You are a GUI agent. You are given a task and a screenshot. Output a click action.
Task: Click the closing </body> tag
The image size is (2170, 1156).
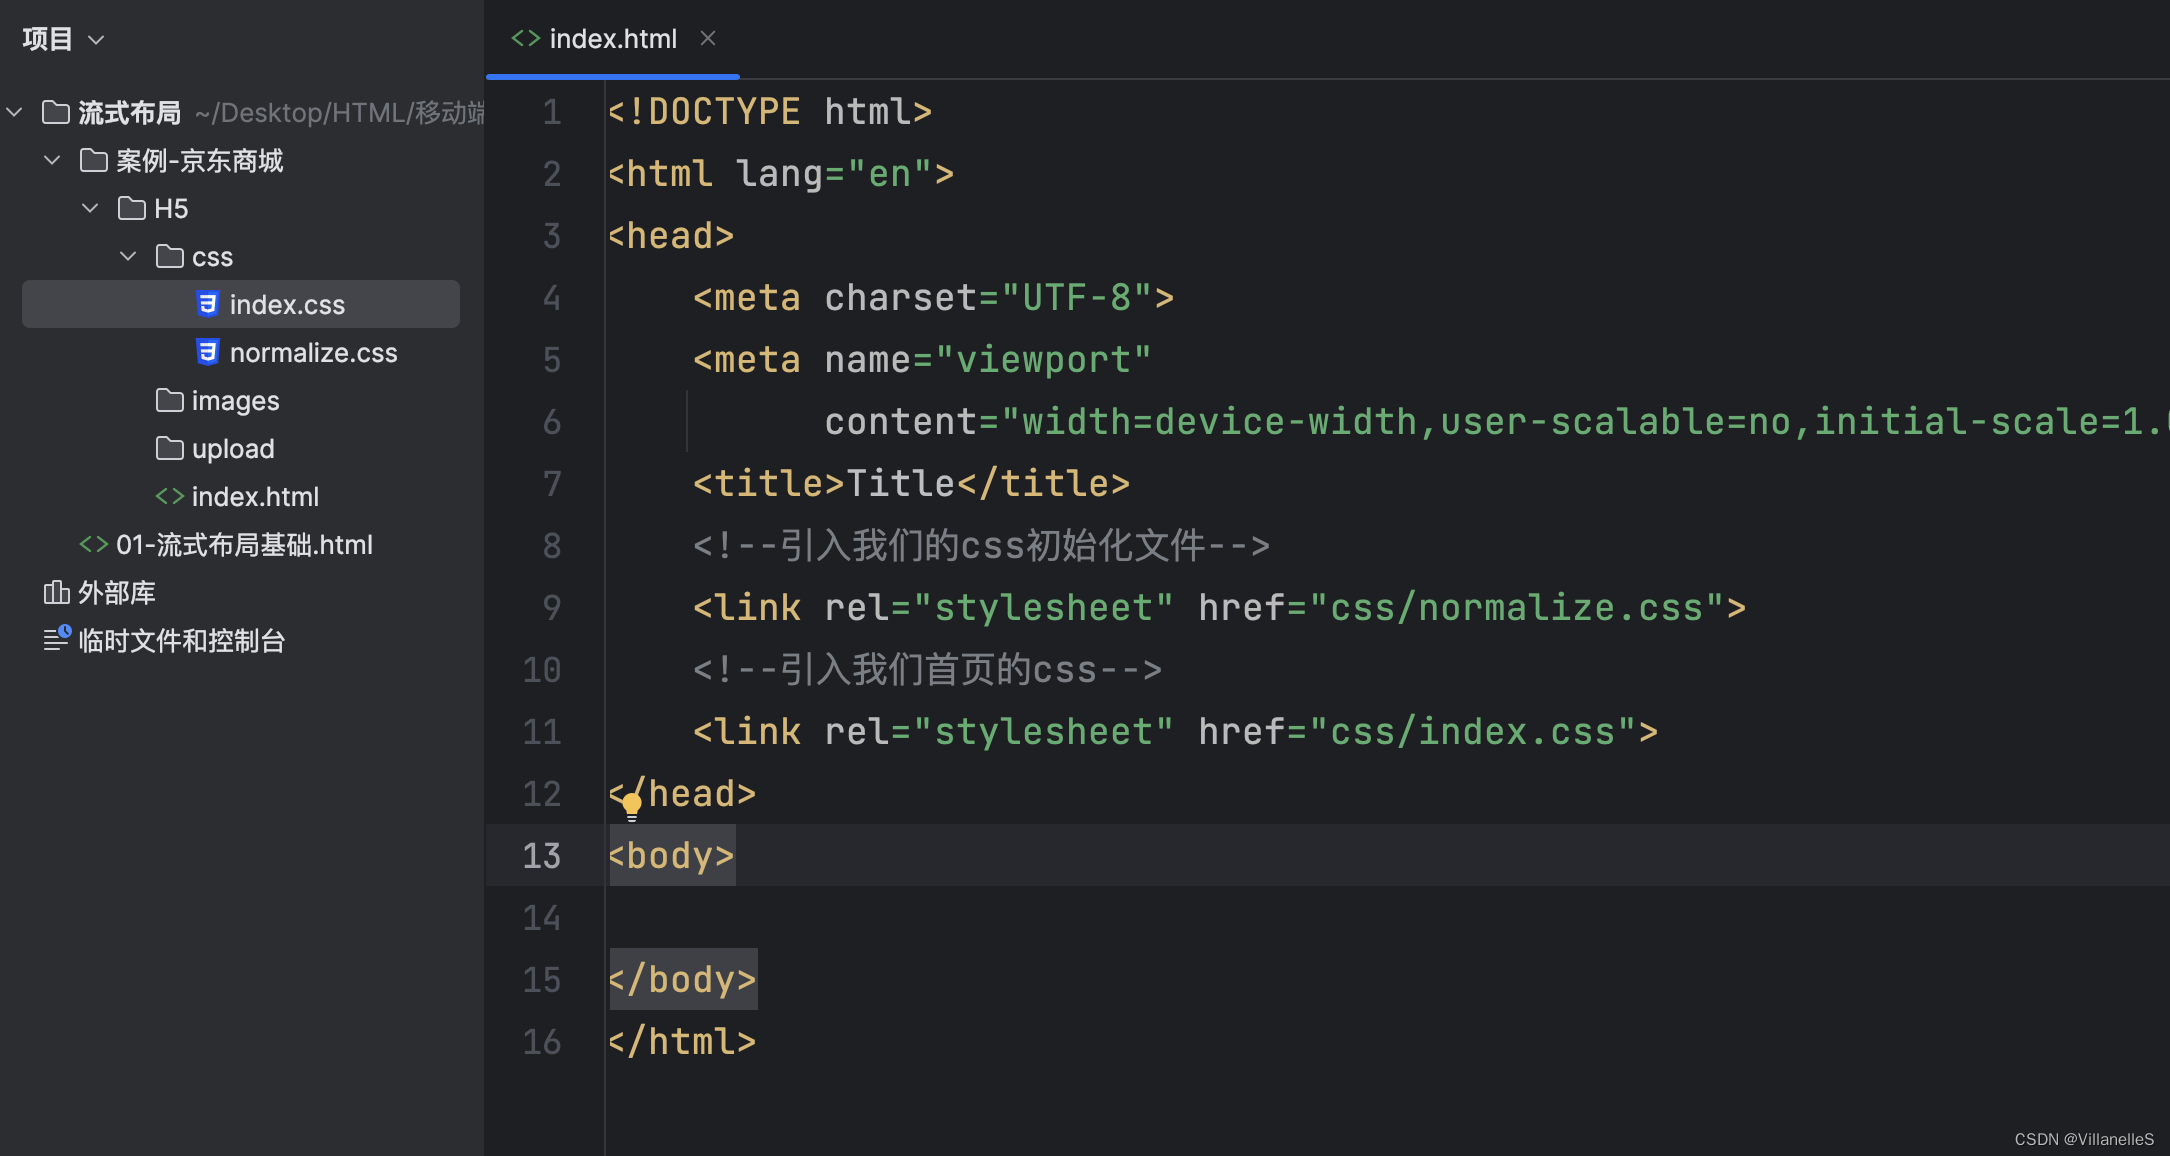pos(682,979)
